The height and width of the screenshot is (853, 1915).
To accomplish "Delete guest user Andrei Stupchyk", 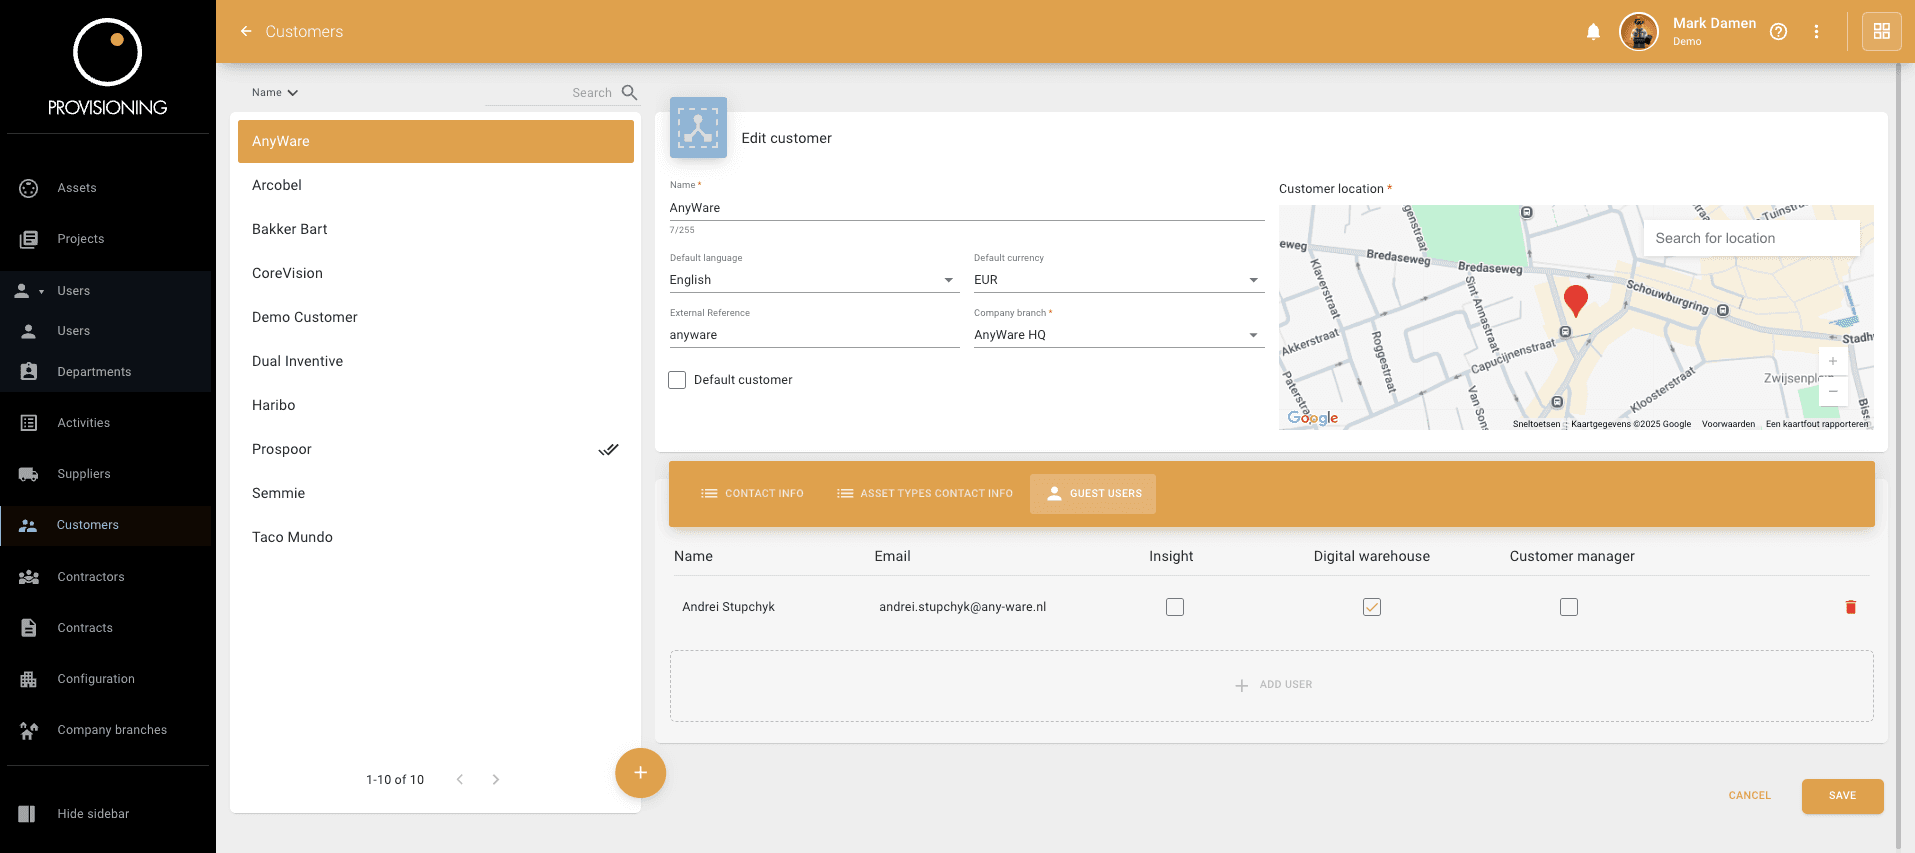I will [x=1850, y=607].
